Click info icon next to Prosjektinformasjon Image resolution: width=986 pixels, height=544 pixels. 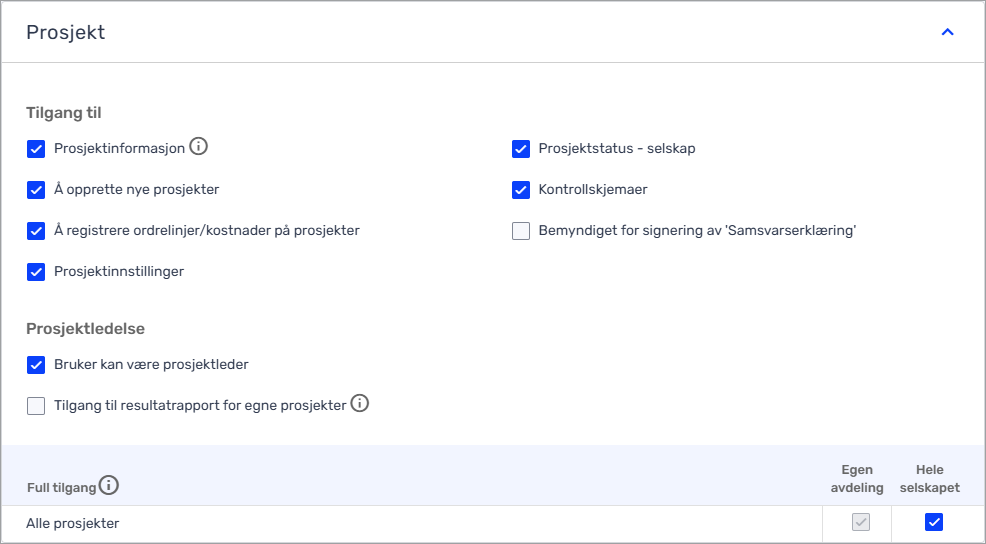198,147
